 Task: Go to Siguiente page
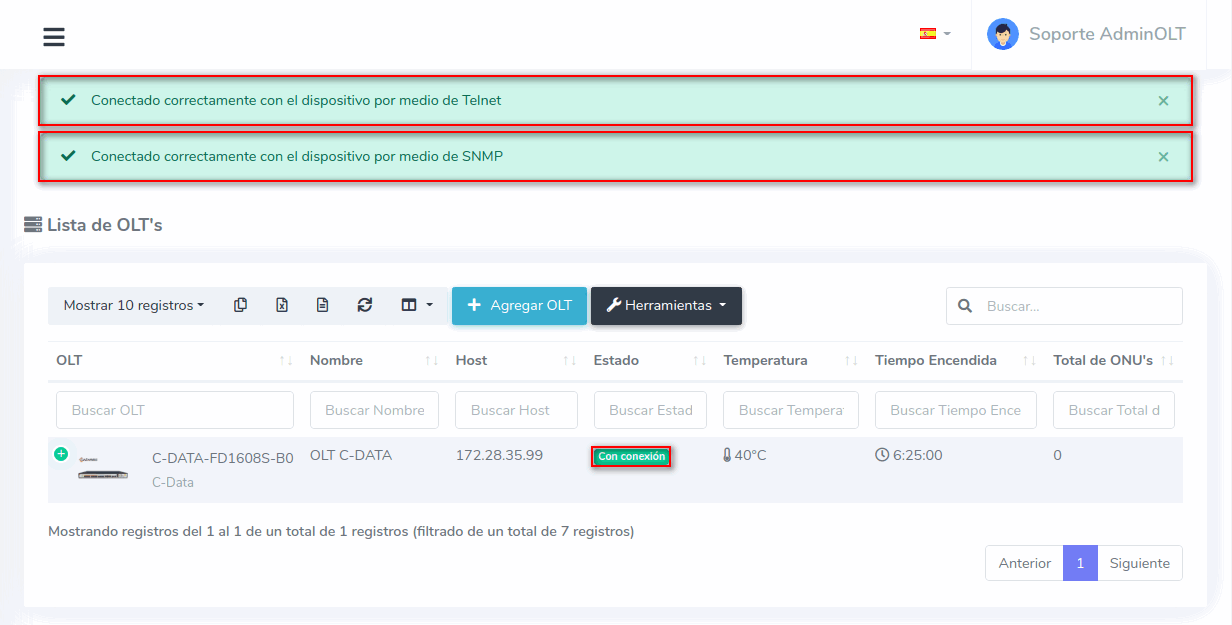tap(1139, 563)
